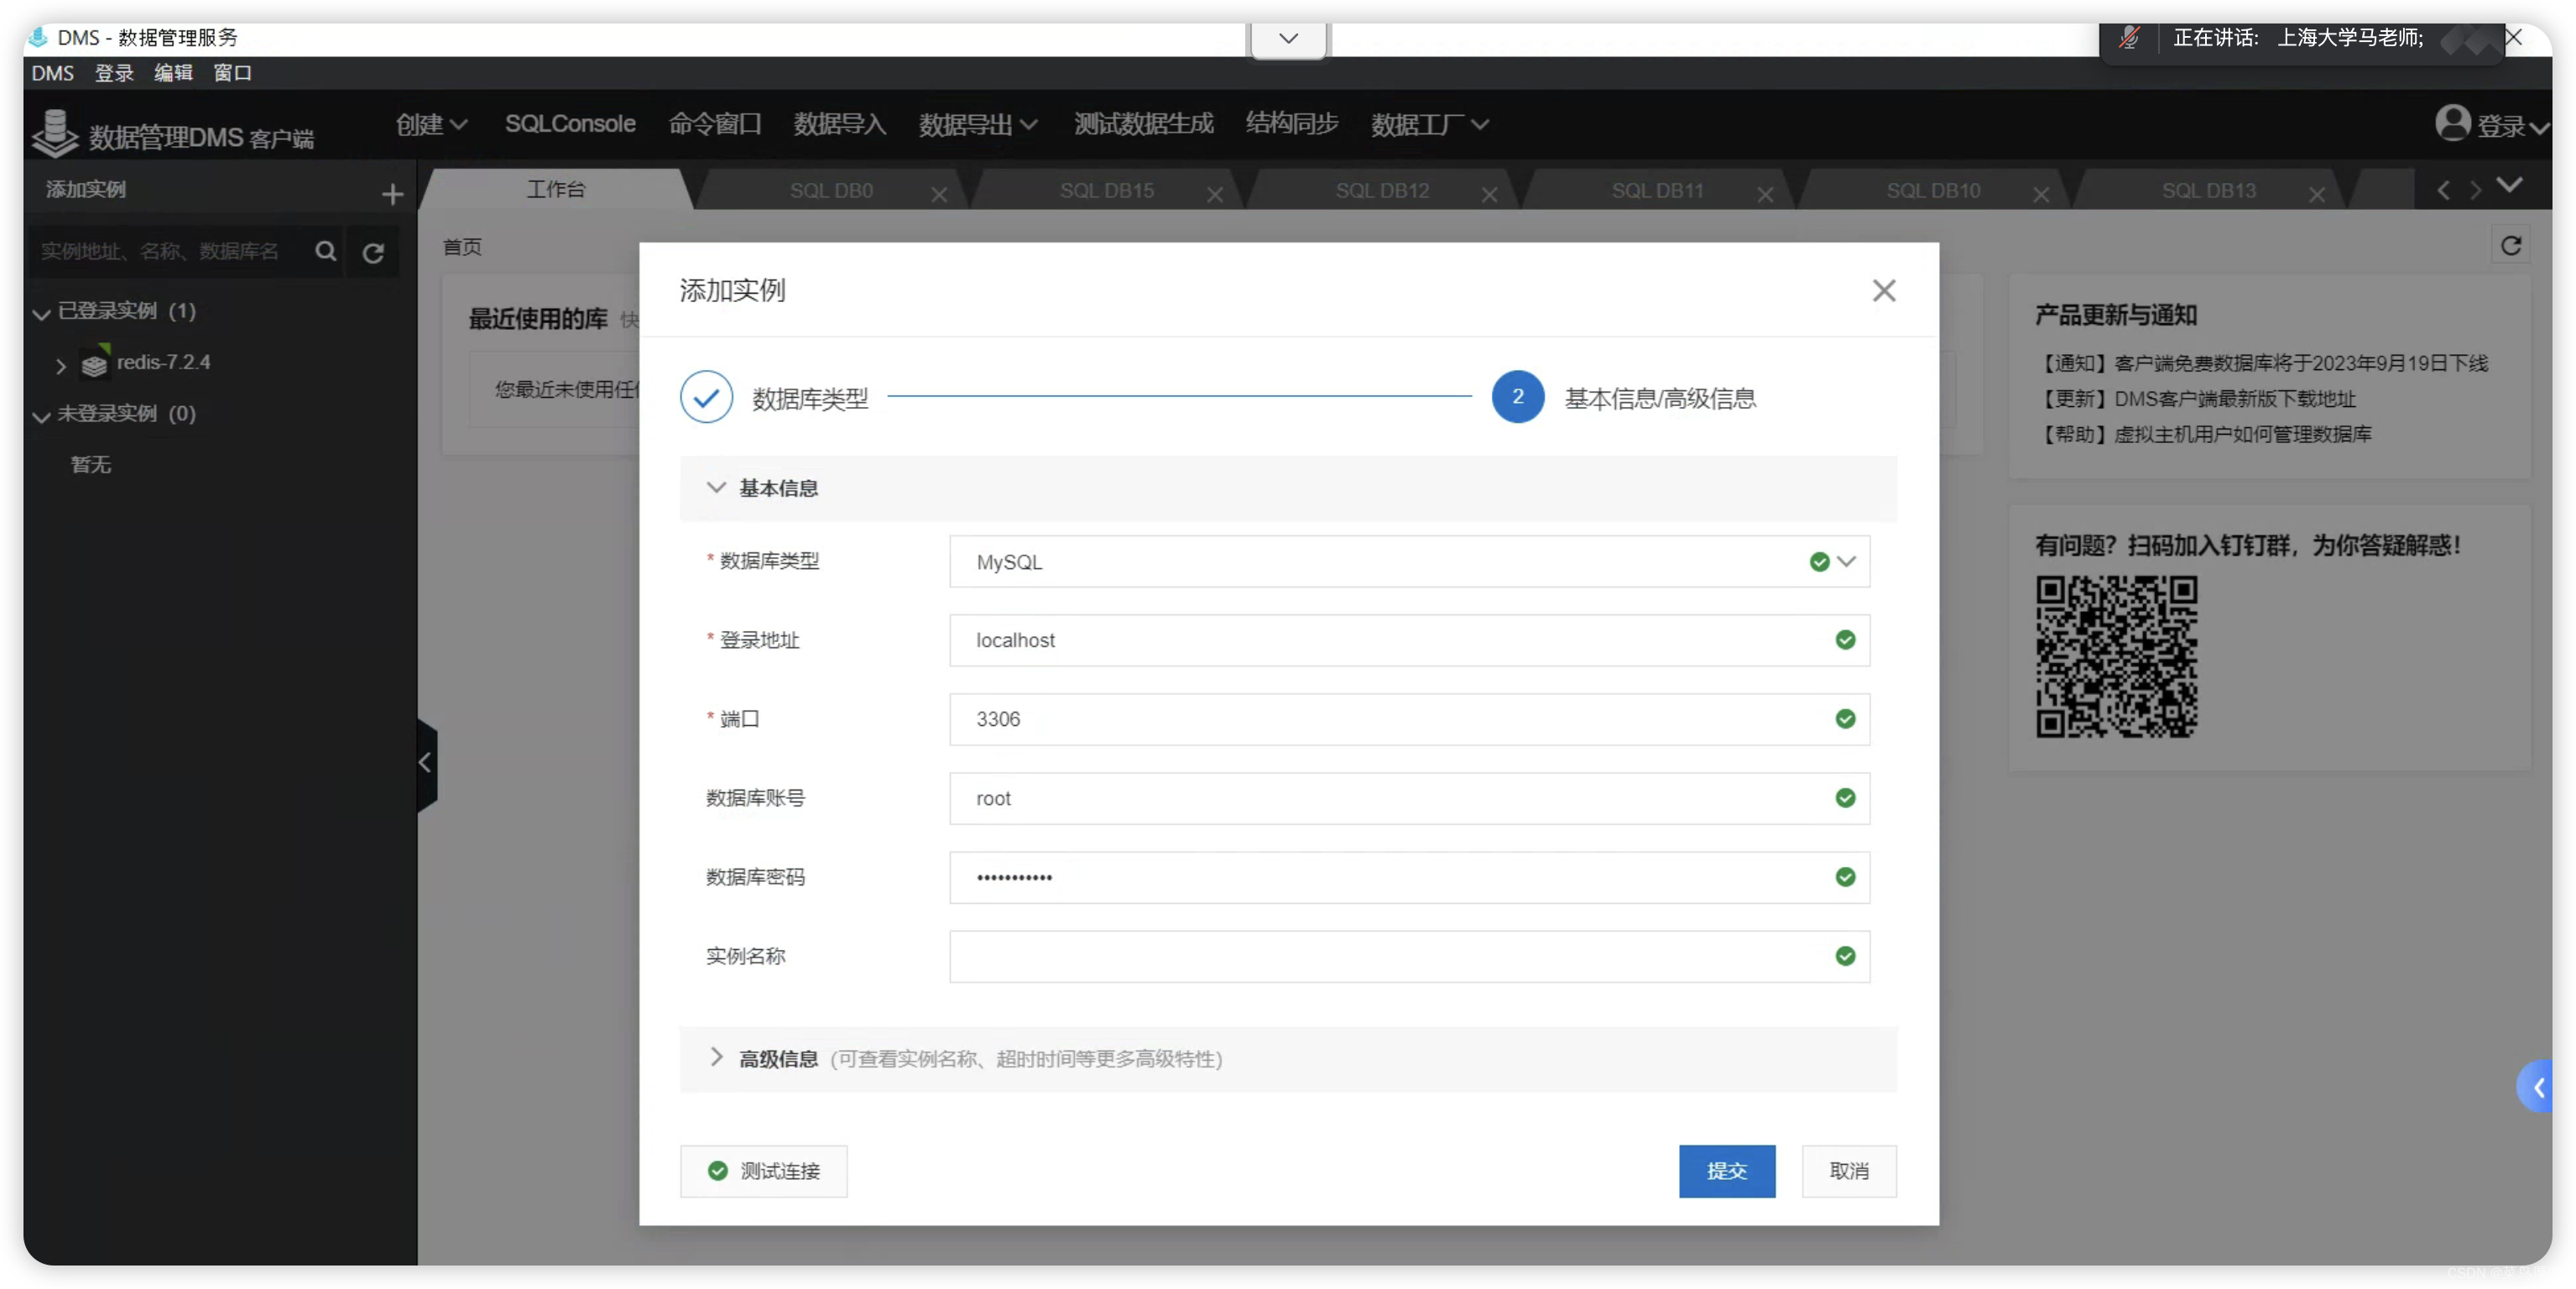
Task: Click the user avatar icon
Action: 2452,123
